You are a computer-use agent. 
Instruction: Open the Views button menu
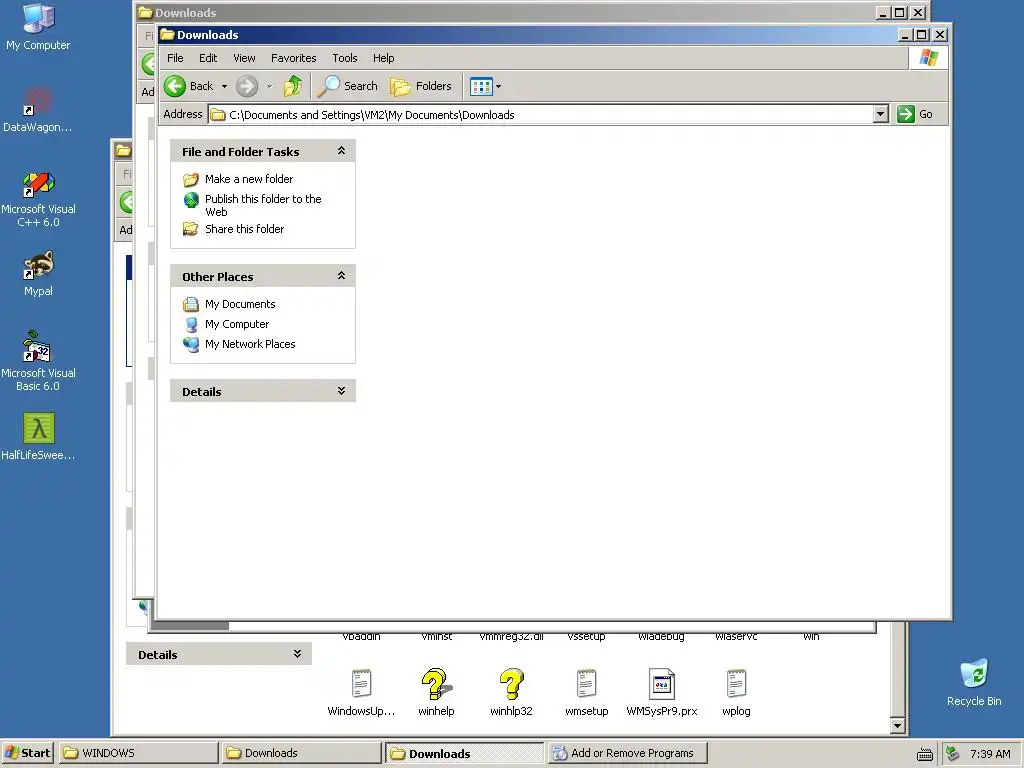(x=485, y=86)
